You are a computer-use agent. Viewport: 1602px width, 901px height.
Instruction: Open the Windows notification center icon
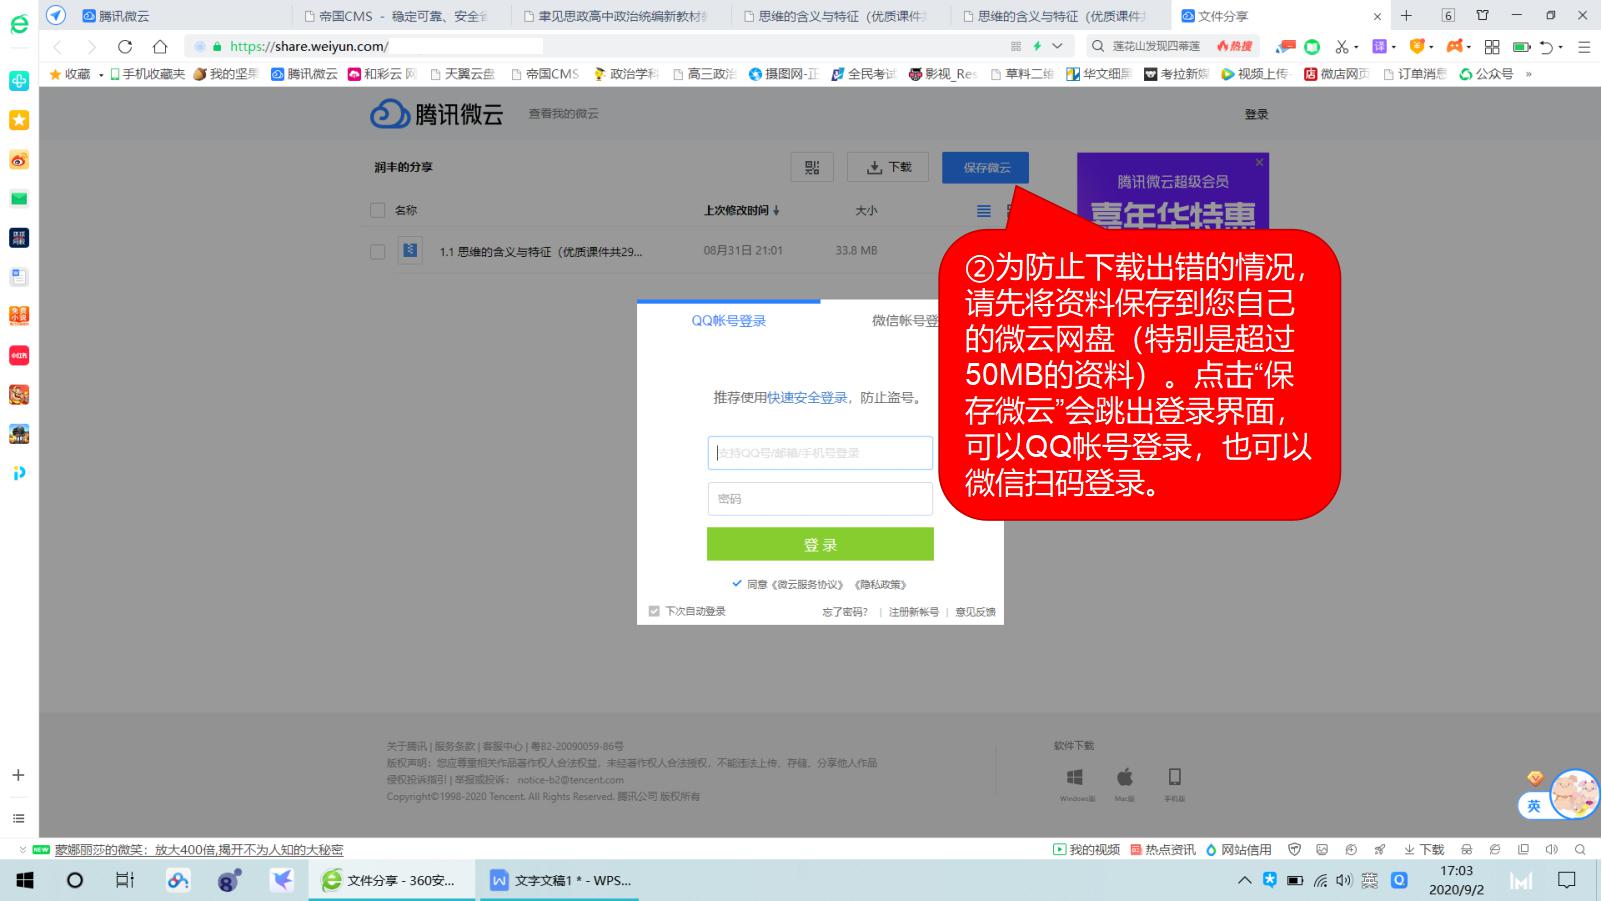pyautogui.click(x=1567, y=880)
